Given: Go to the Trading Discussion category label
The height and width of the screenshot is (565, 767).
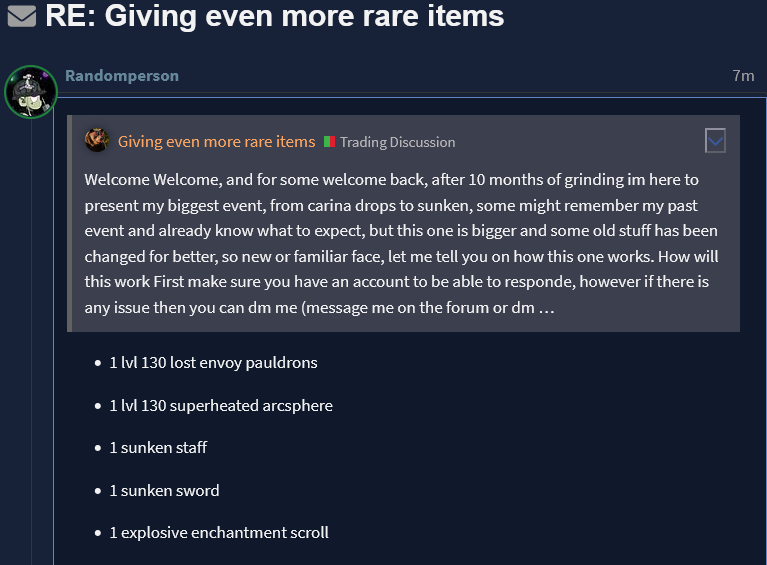Looking at the screenshot, I should click(397, 142).
